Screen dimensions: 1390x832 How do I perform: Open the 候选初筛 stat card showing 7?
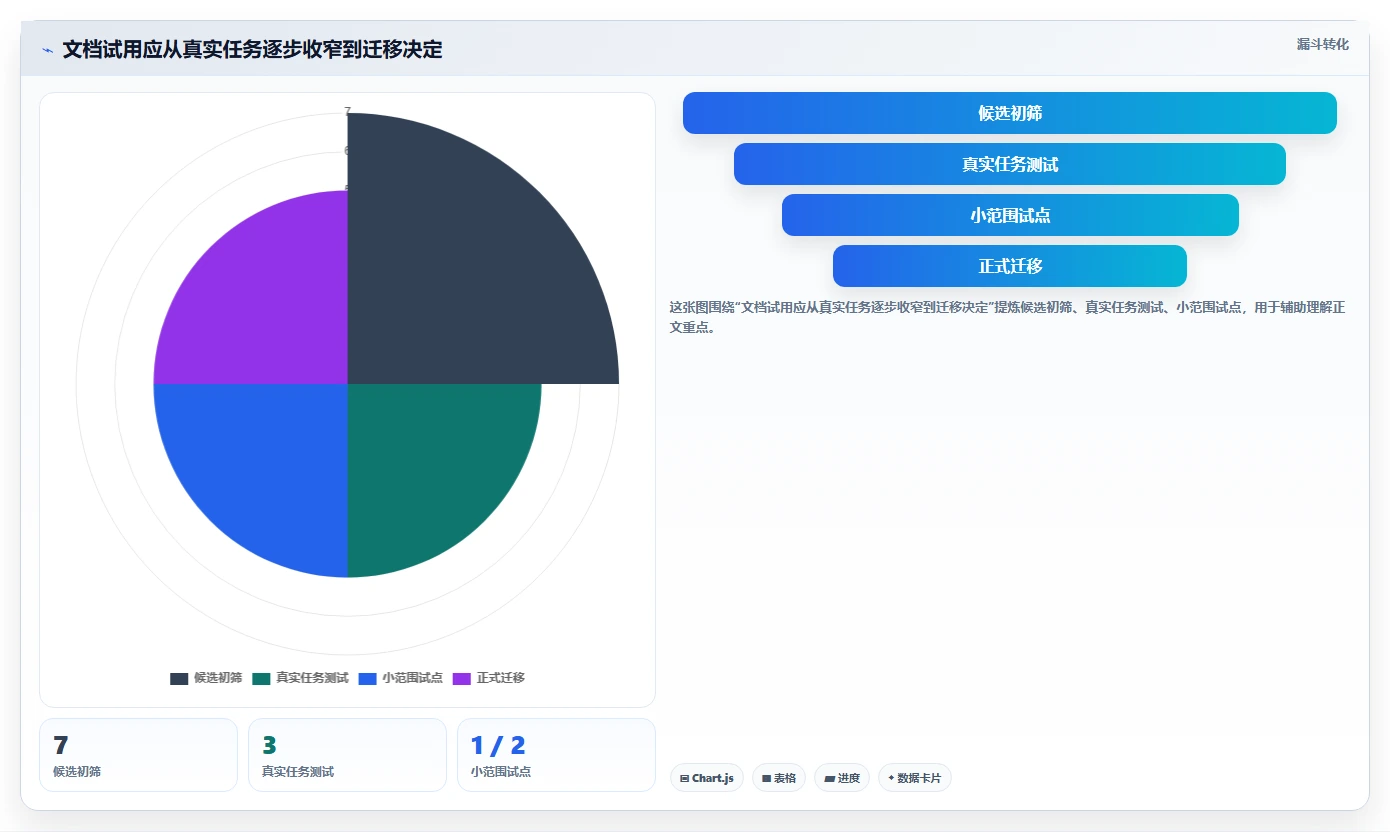click(138, 755)
